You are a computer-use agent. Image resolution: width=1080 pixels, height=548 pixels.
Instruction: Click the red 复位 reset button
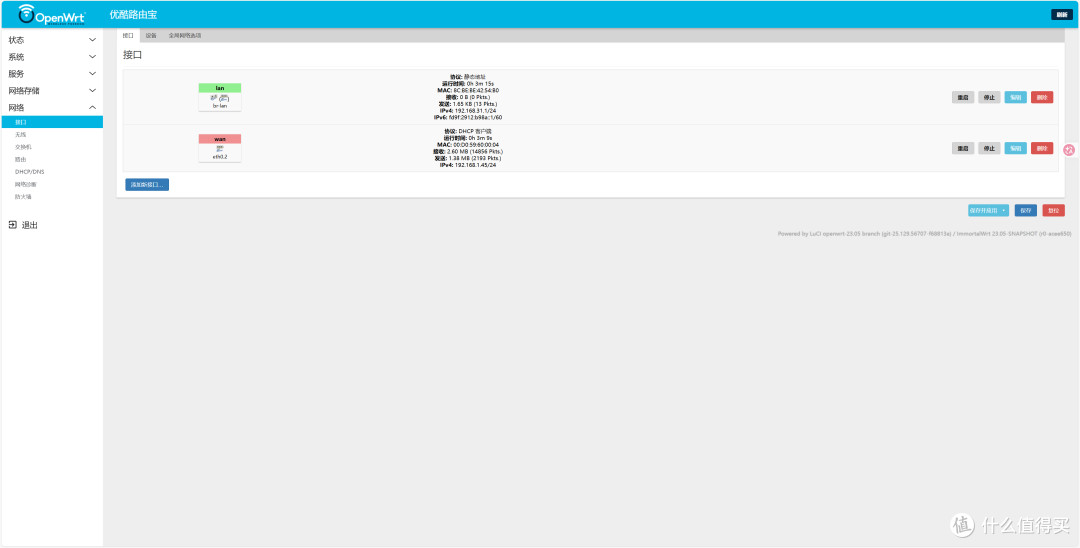(x=1053, y=211)
